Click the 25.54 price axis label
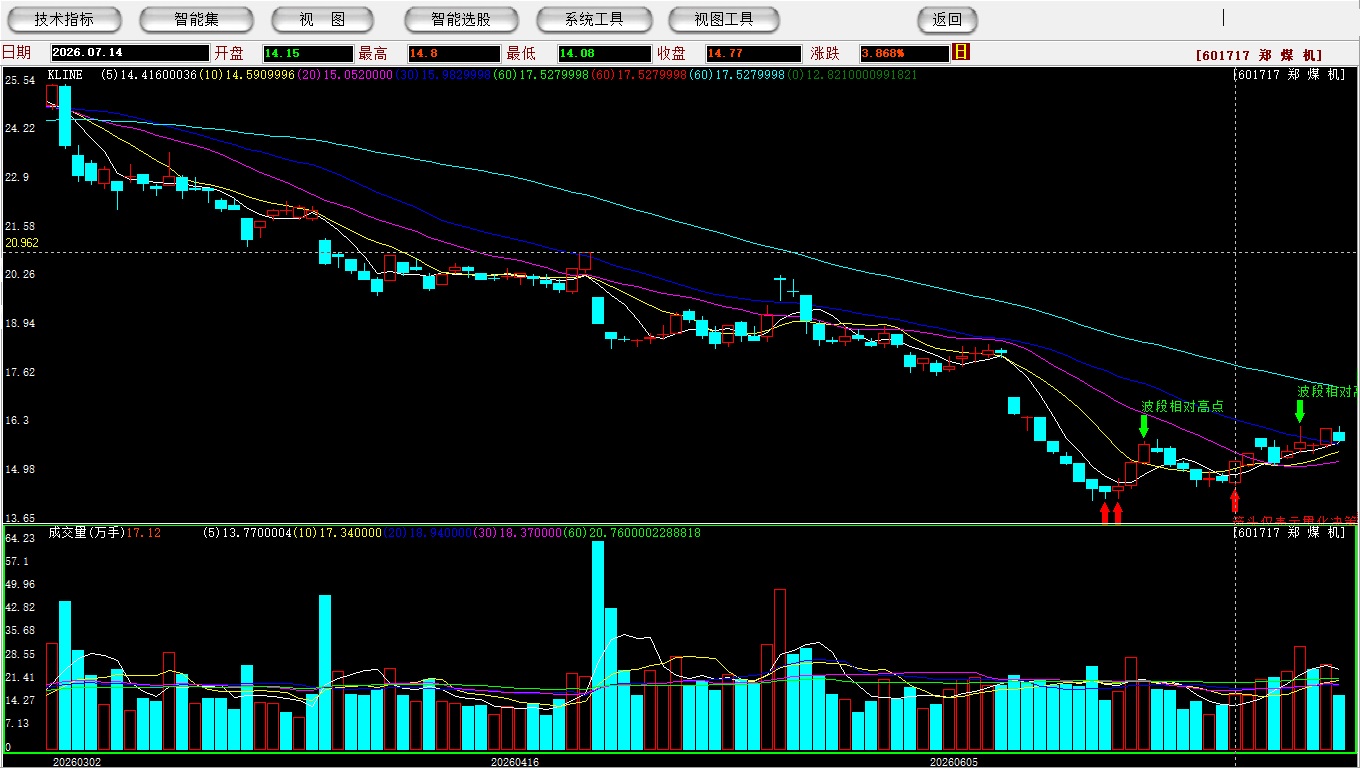The image size is (1360, 768). coord(20,79)
